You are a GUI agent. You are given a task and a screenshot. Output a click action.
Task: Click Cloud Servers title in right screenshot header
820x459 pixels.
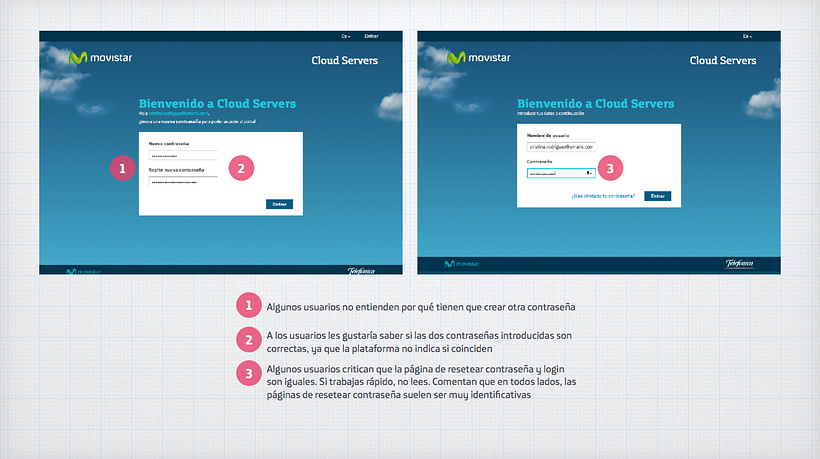723,61
